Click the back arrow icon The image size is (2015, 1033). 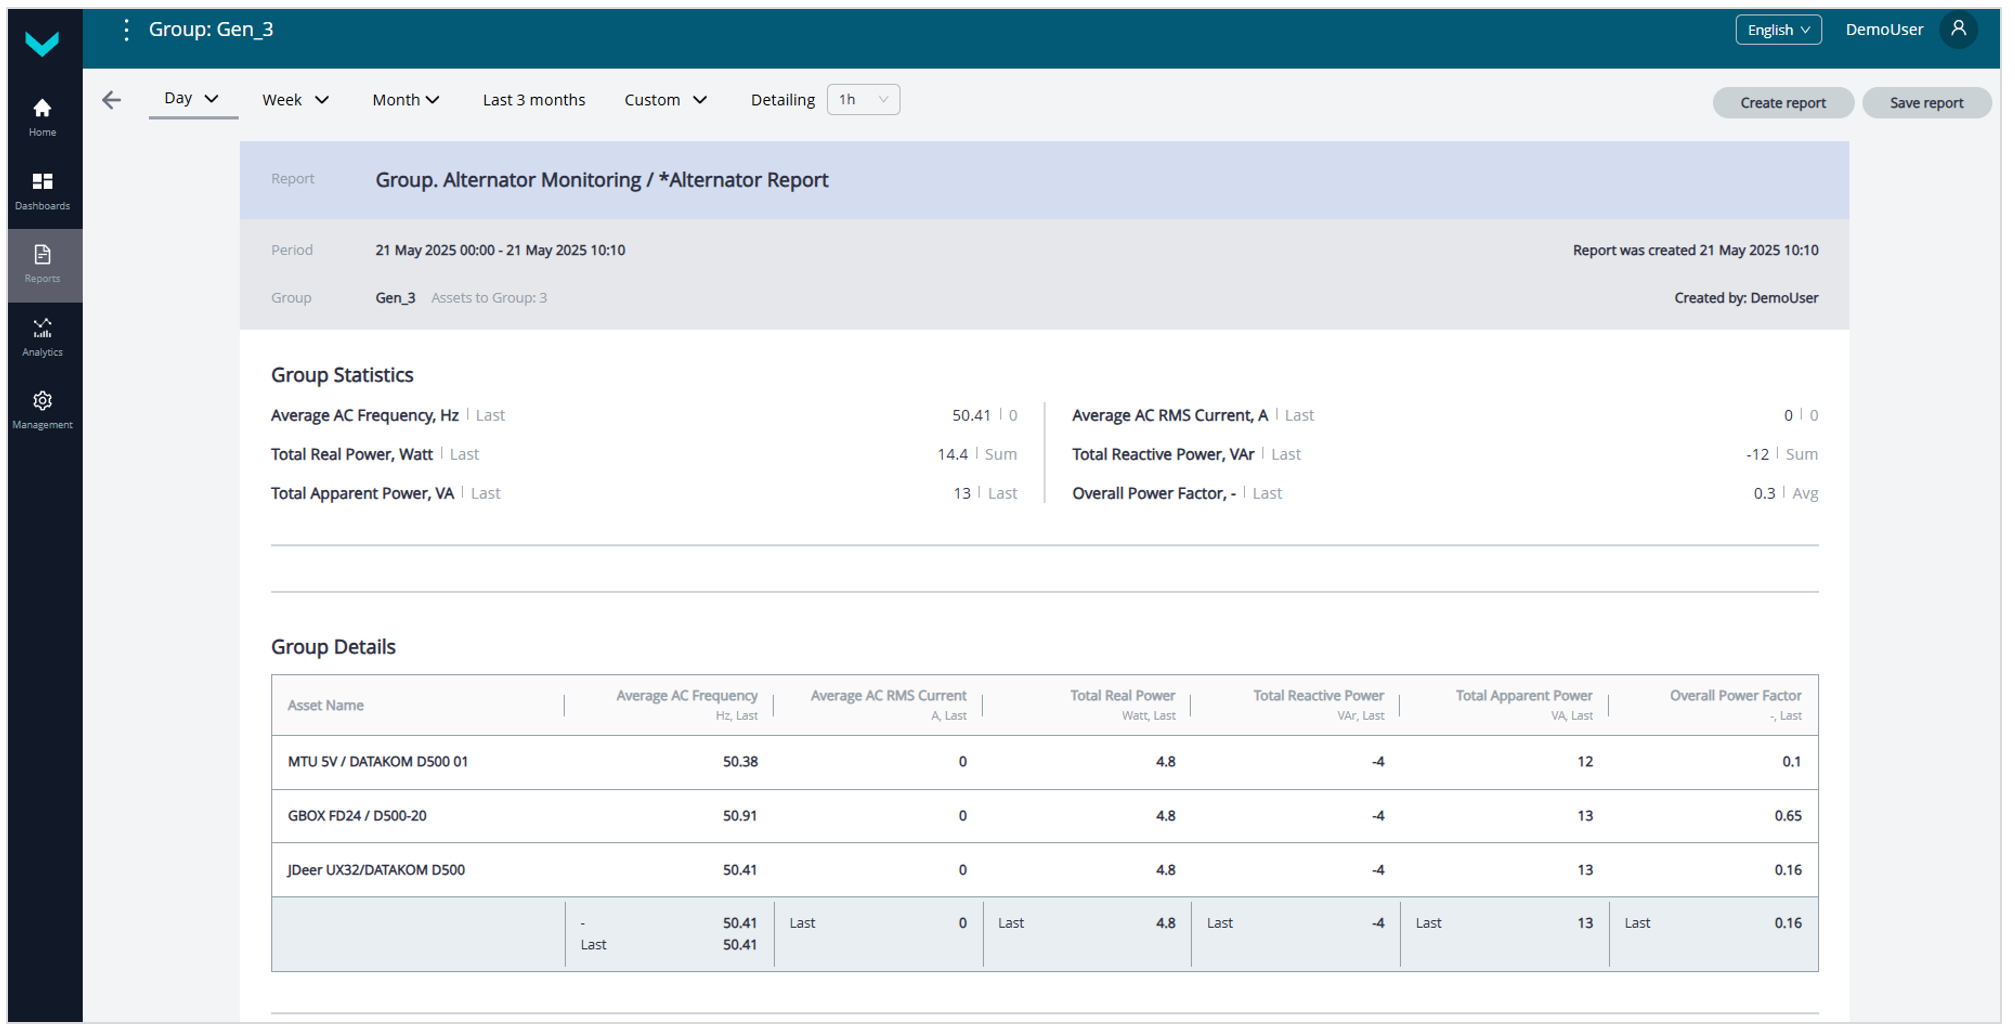[x=112, y=100]
